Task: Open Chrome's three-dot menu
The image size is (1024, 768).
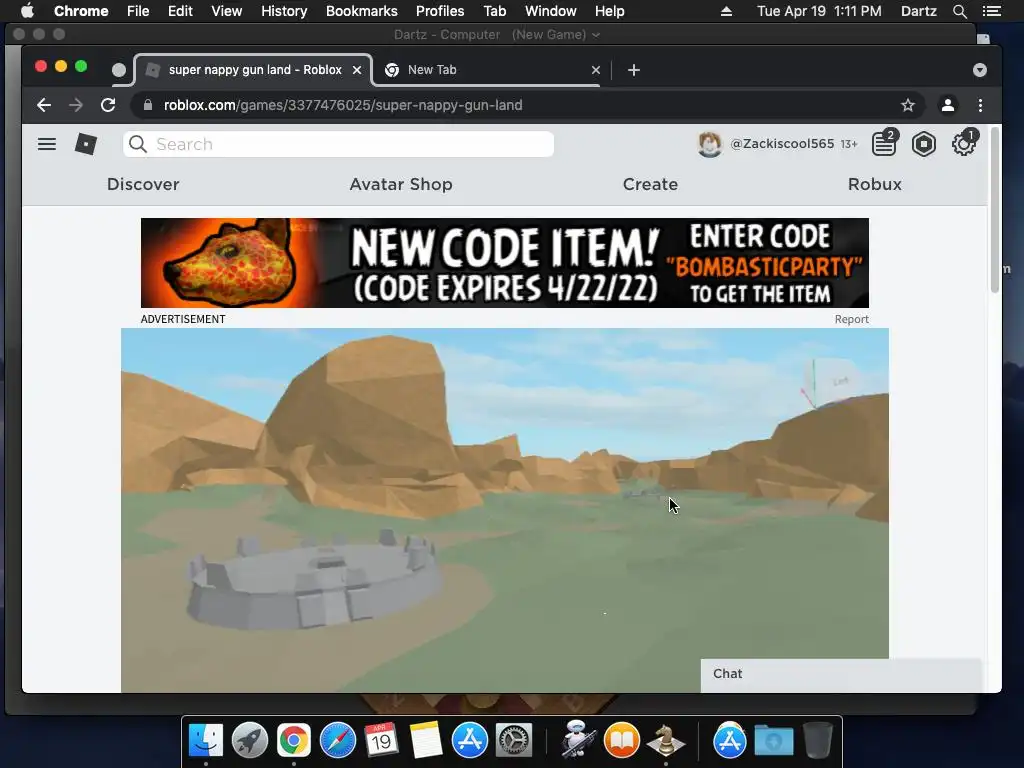Action: pyautogui.click(x=980, y=105)
